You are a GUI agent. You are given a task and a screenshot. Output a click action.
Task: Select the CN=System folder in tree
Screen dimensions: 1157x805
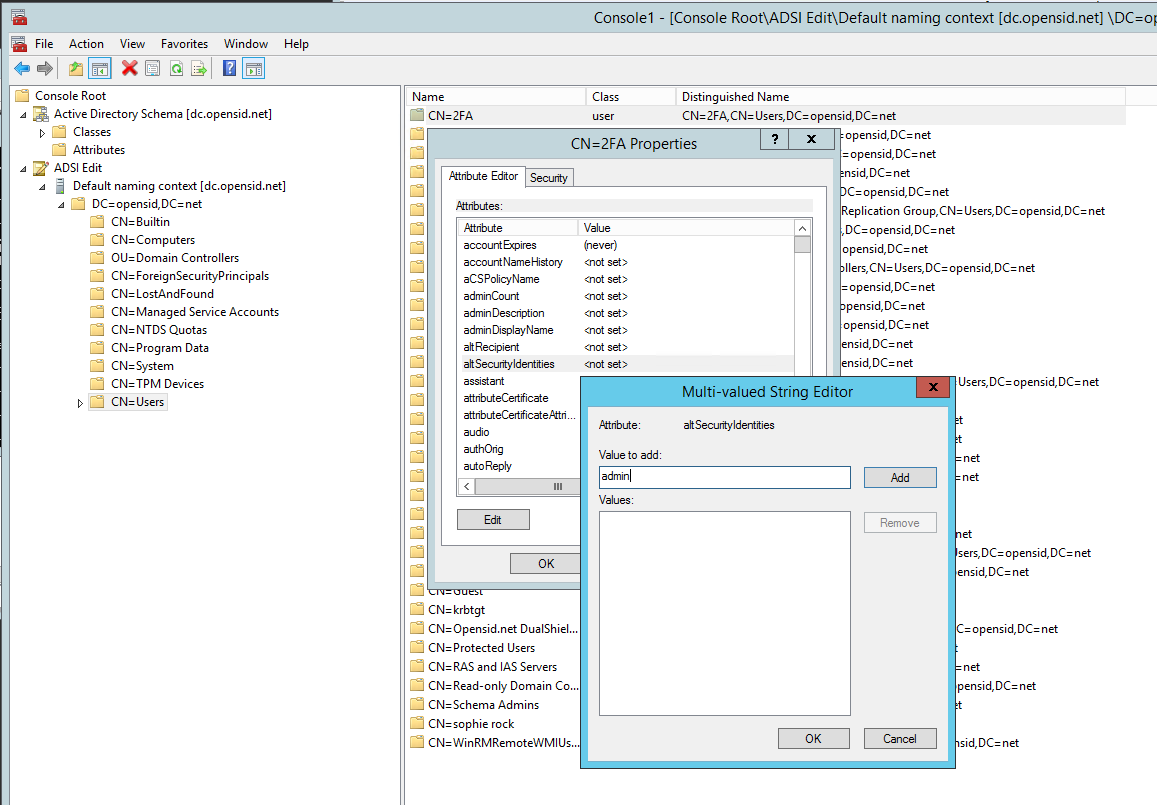click(x=141, y=366)
